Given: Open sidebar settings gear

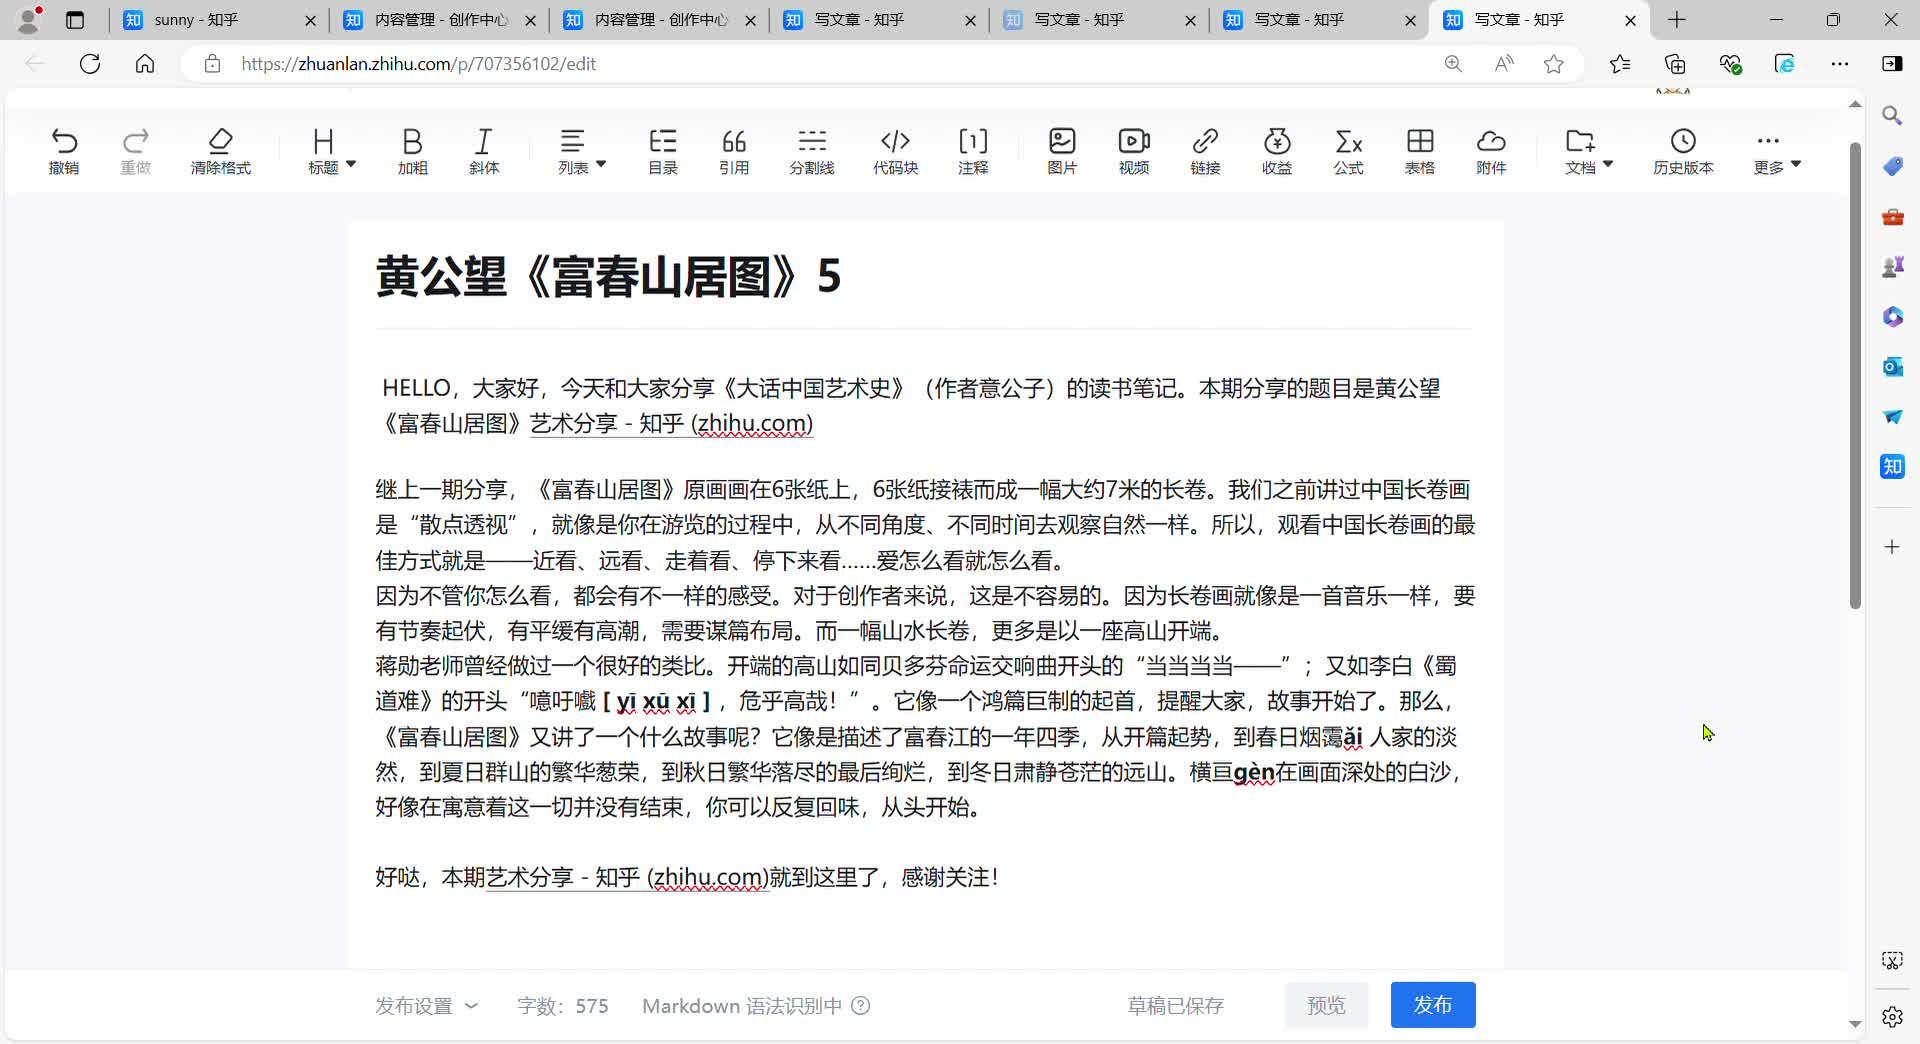Looking at the screenshot, I should pyautogui.click(x=1892, y=1017).
